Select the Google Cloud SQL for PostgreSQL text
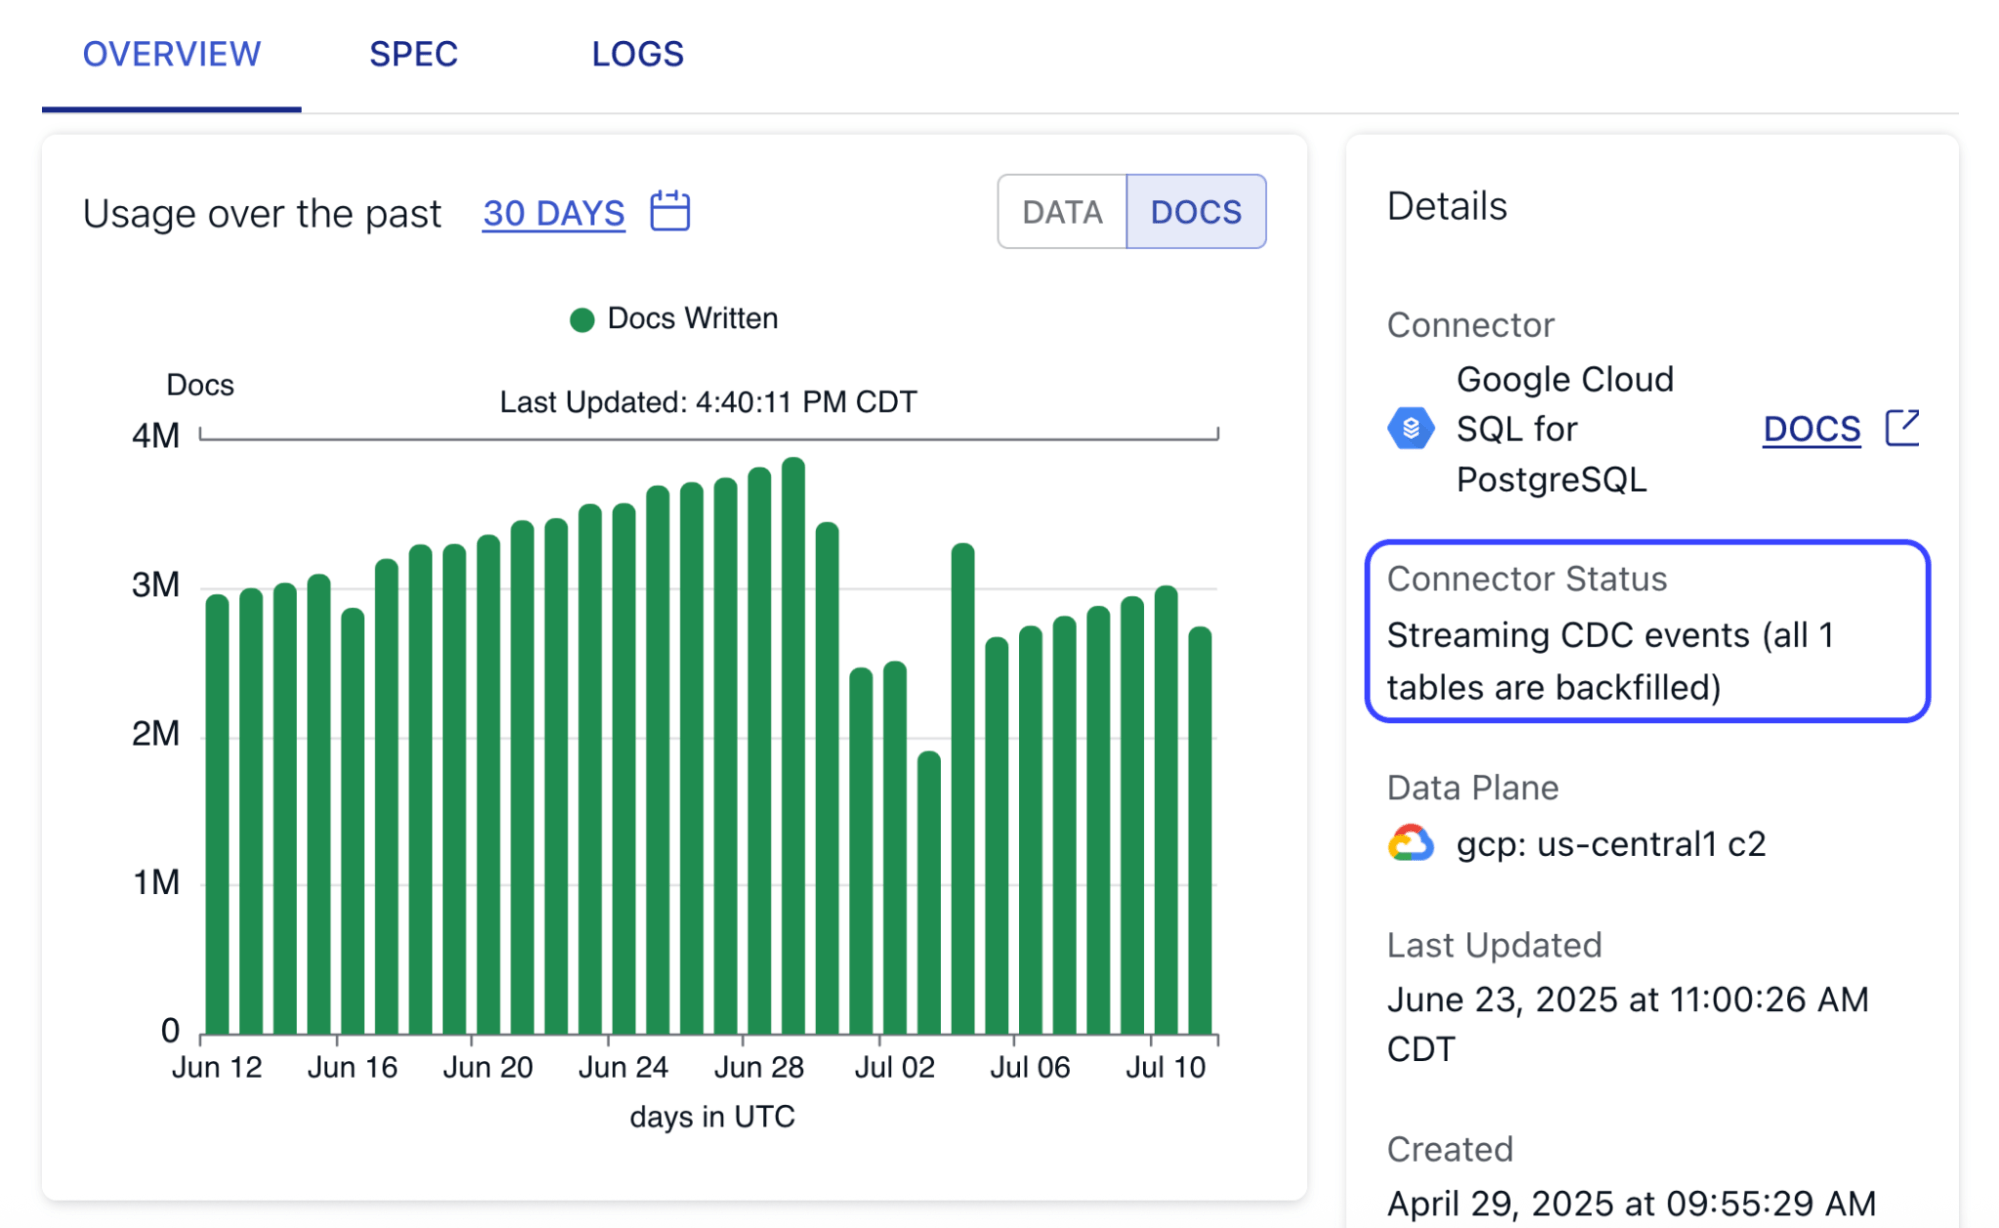 (x=1564, y=429)
